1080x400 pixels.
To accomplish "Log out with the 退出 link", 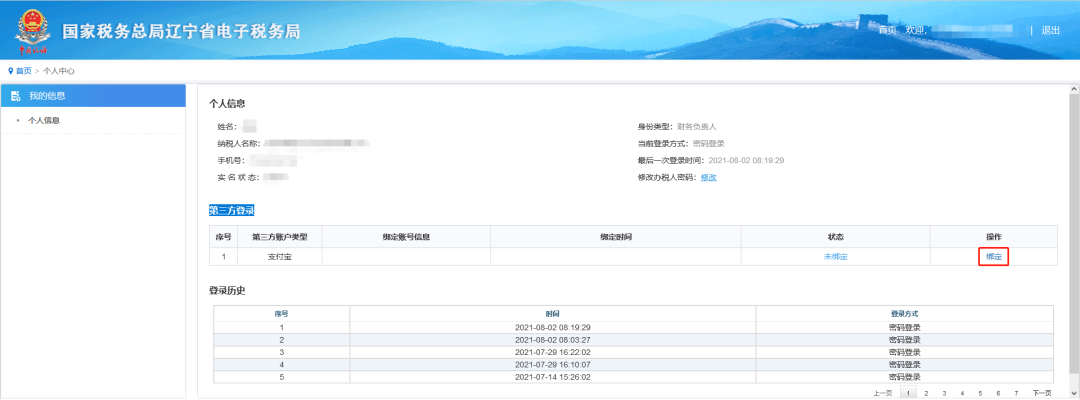I will pyautogui.click(x=1050, y=30).
